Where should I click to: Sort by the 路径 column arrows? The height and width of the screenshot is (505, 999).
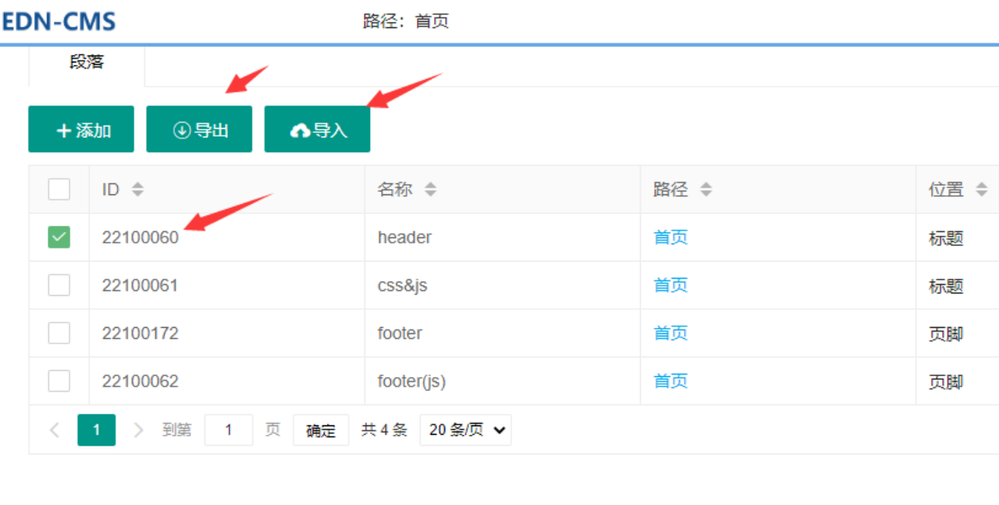click(706, 189)
